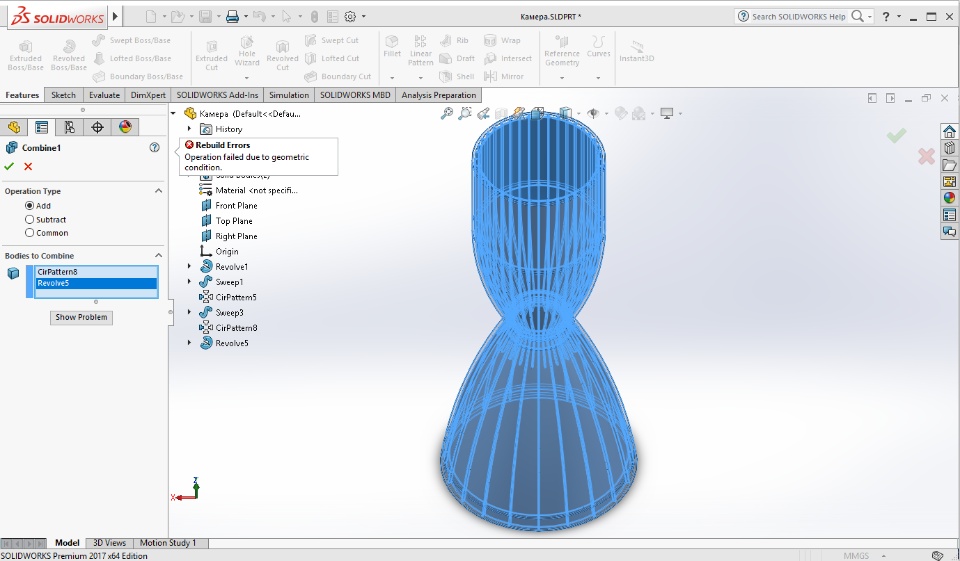
Task: Select the Model bottom tab
Action: pyautogui.click(x=67, y=543)
